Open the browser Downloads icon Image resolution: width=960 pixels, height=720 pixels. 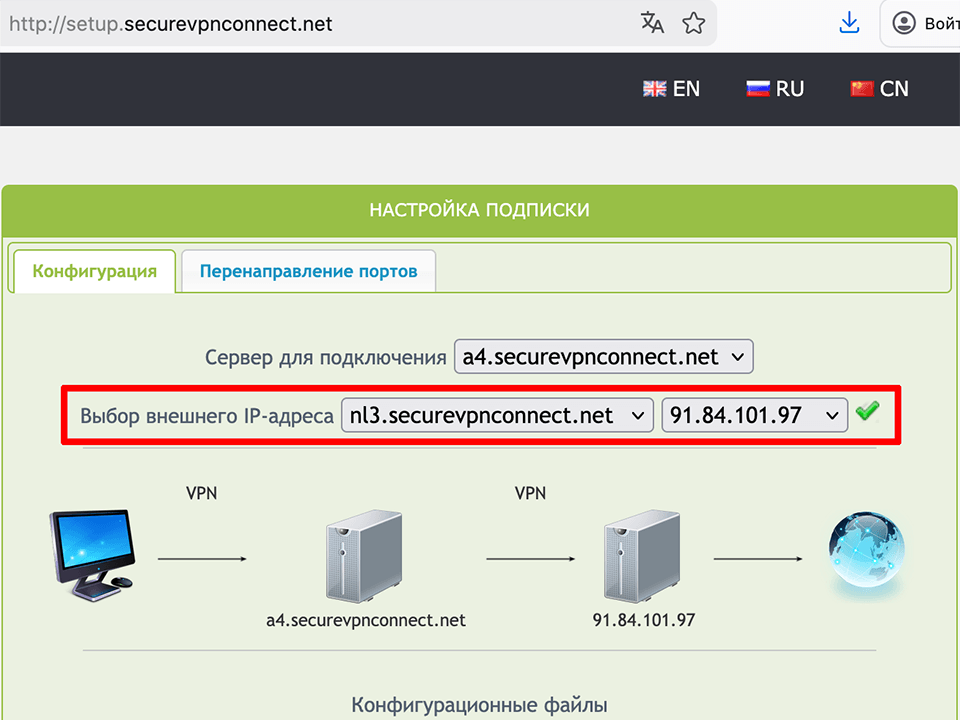tap(849, 22)
